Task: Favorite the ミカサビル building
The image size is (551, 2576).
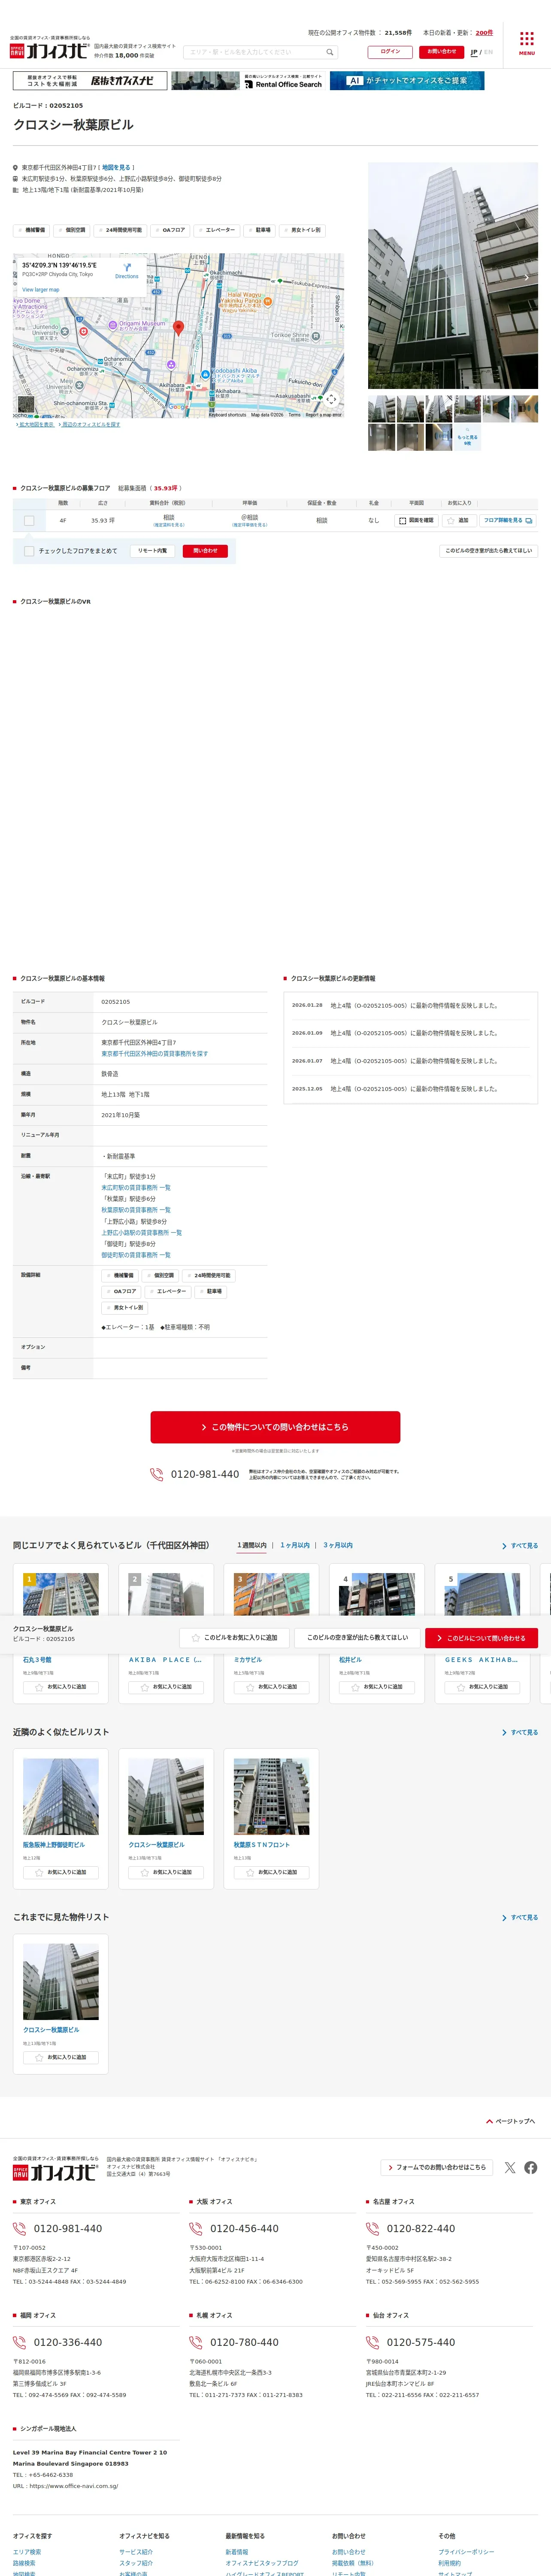Action: tap(271, 1686)
